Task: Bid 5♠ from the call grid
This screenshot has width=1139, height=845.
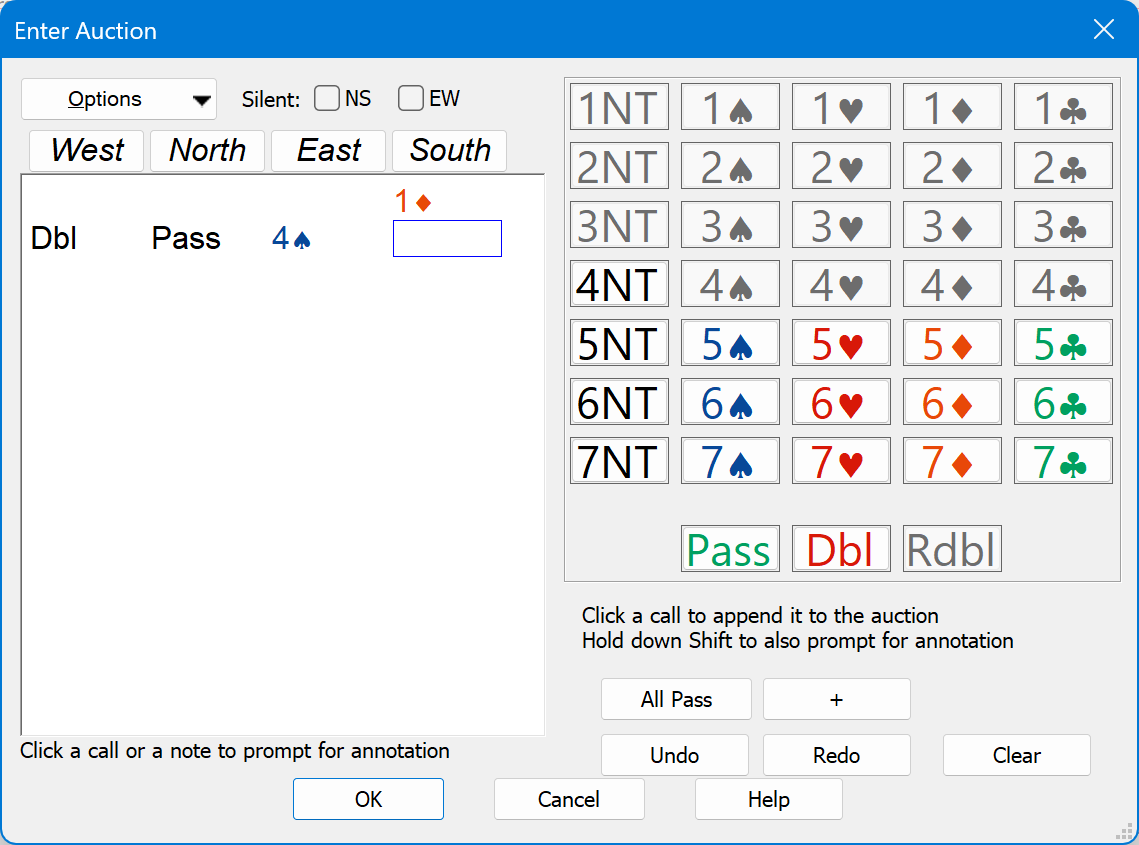Action: click(x=730, y=343)
